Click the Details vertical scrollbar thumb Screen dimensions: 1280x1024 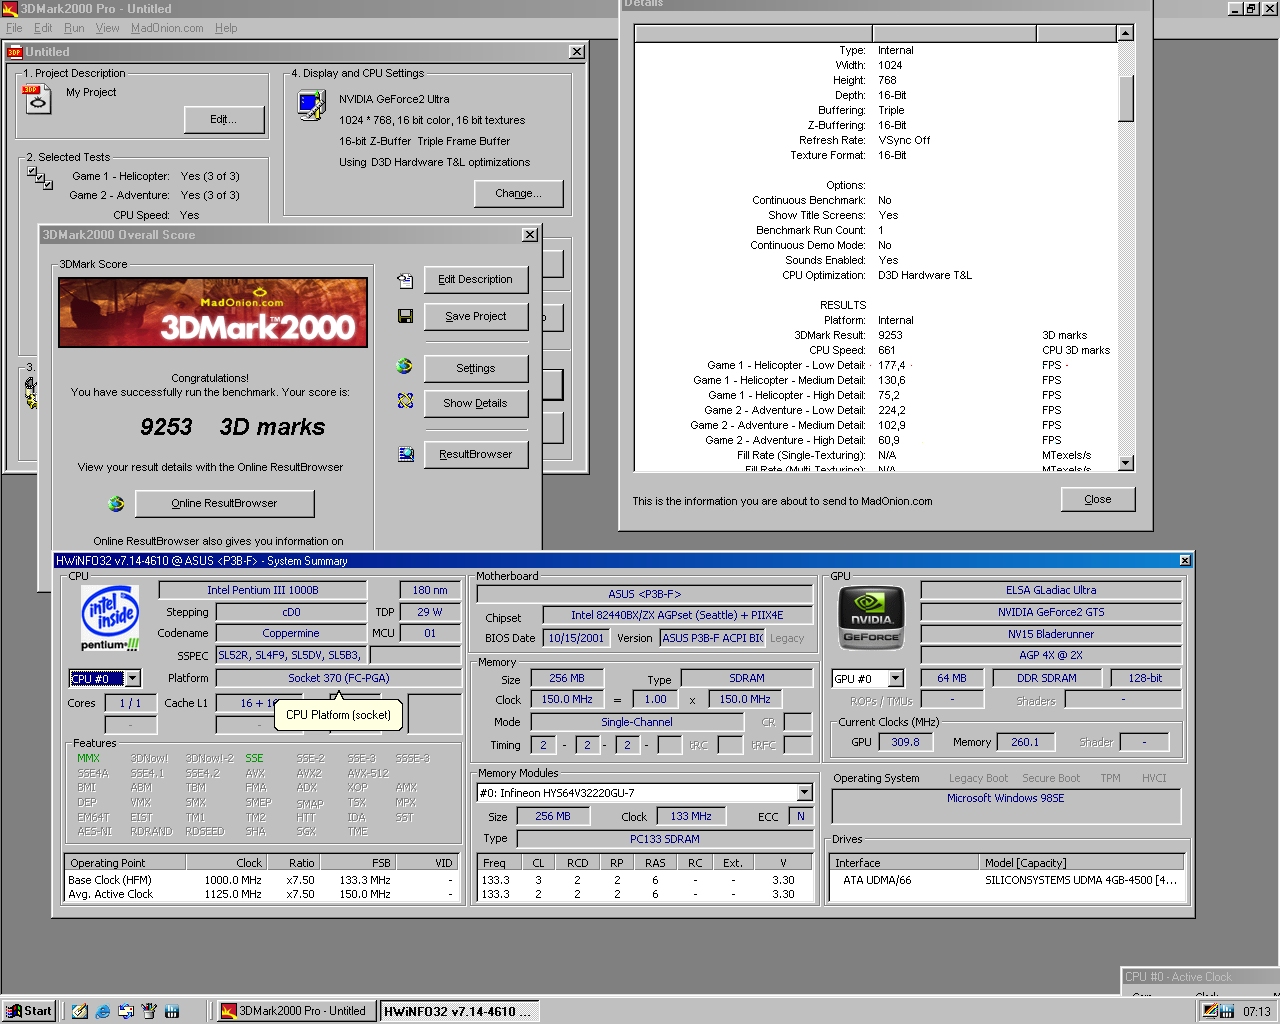1125,98
